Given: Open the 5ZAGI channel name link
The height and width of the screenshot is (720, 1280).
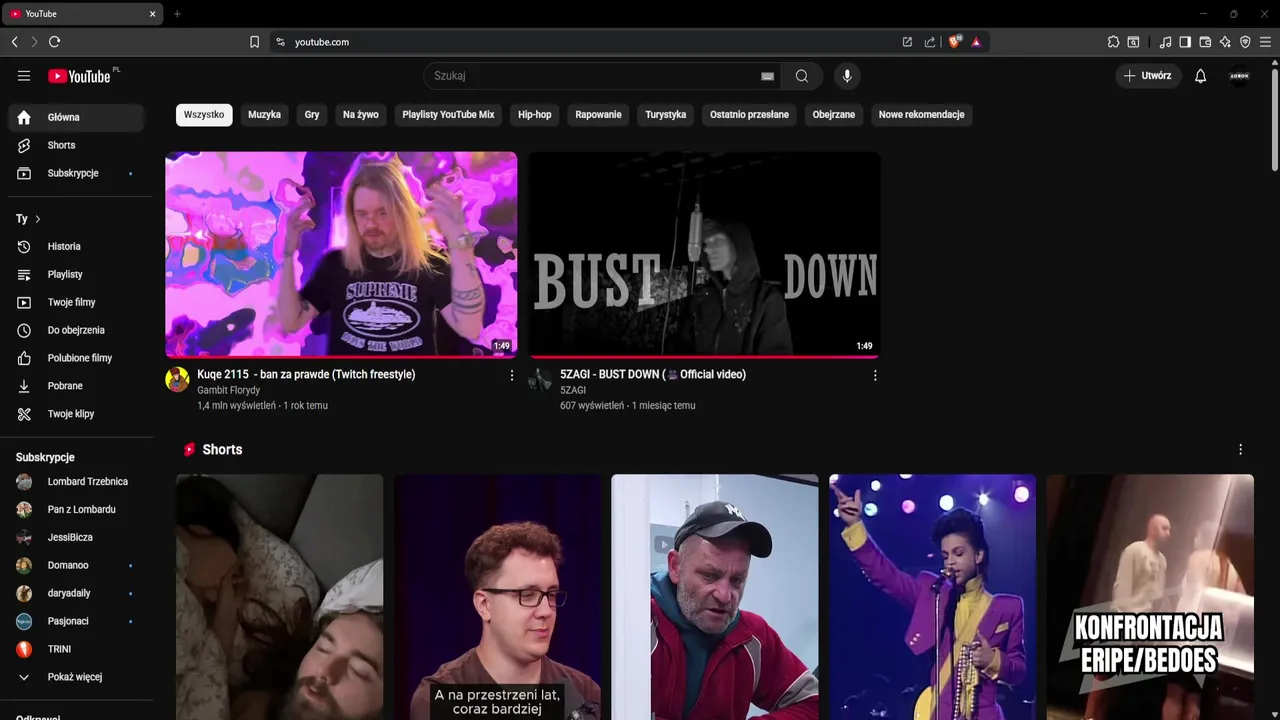Looking at the screenshot, I should tap(573, 390).
